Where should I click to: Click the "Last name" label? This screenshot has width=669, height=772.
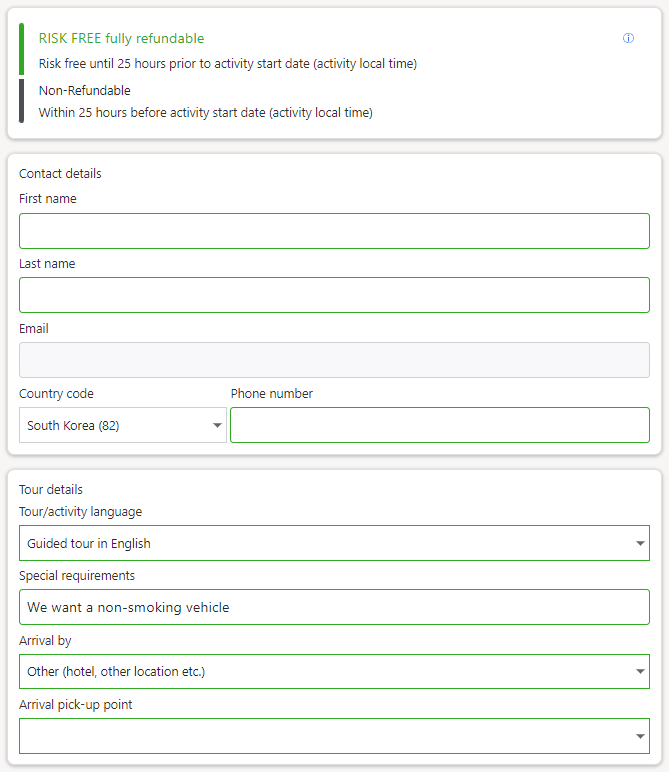[47, 263]
